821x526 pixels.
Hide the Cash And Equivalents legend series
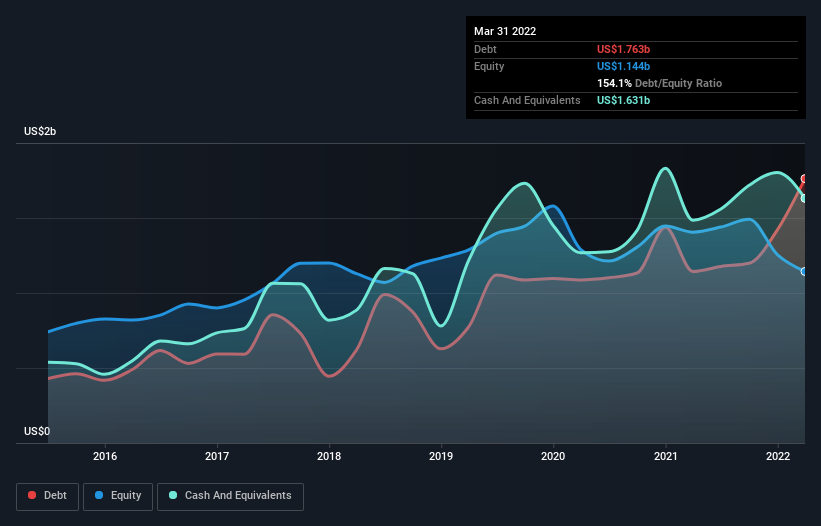230,495
